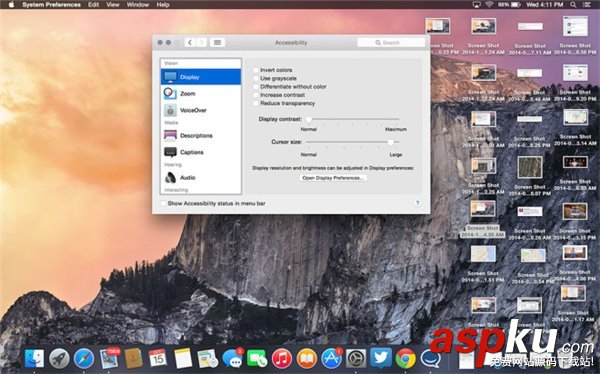Open System Preferences menu
Screen dimensions: 600x374
point(51,5)
